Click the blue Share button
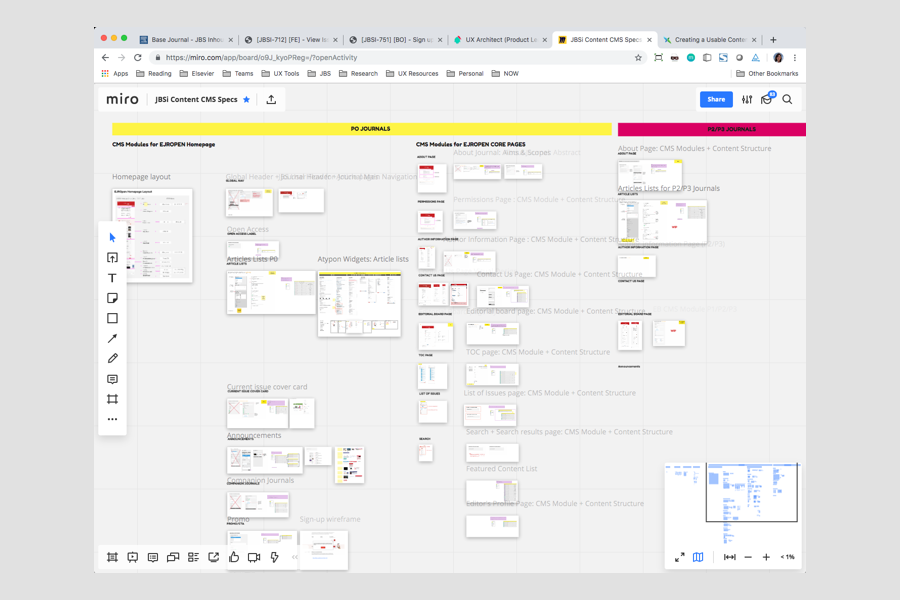This screenshot has height=600, width=900. click(x=716, y=99)
